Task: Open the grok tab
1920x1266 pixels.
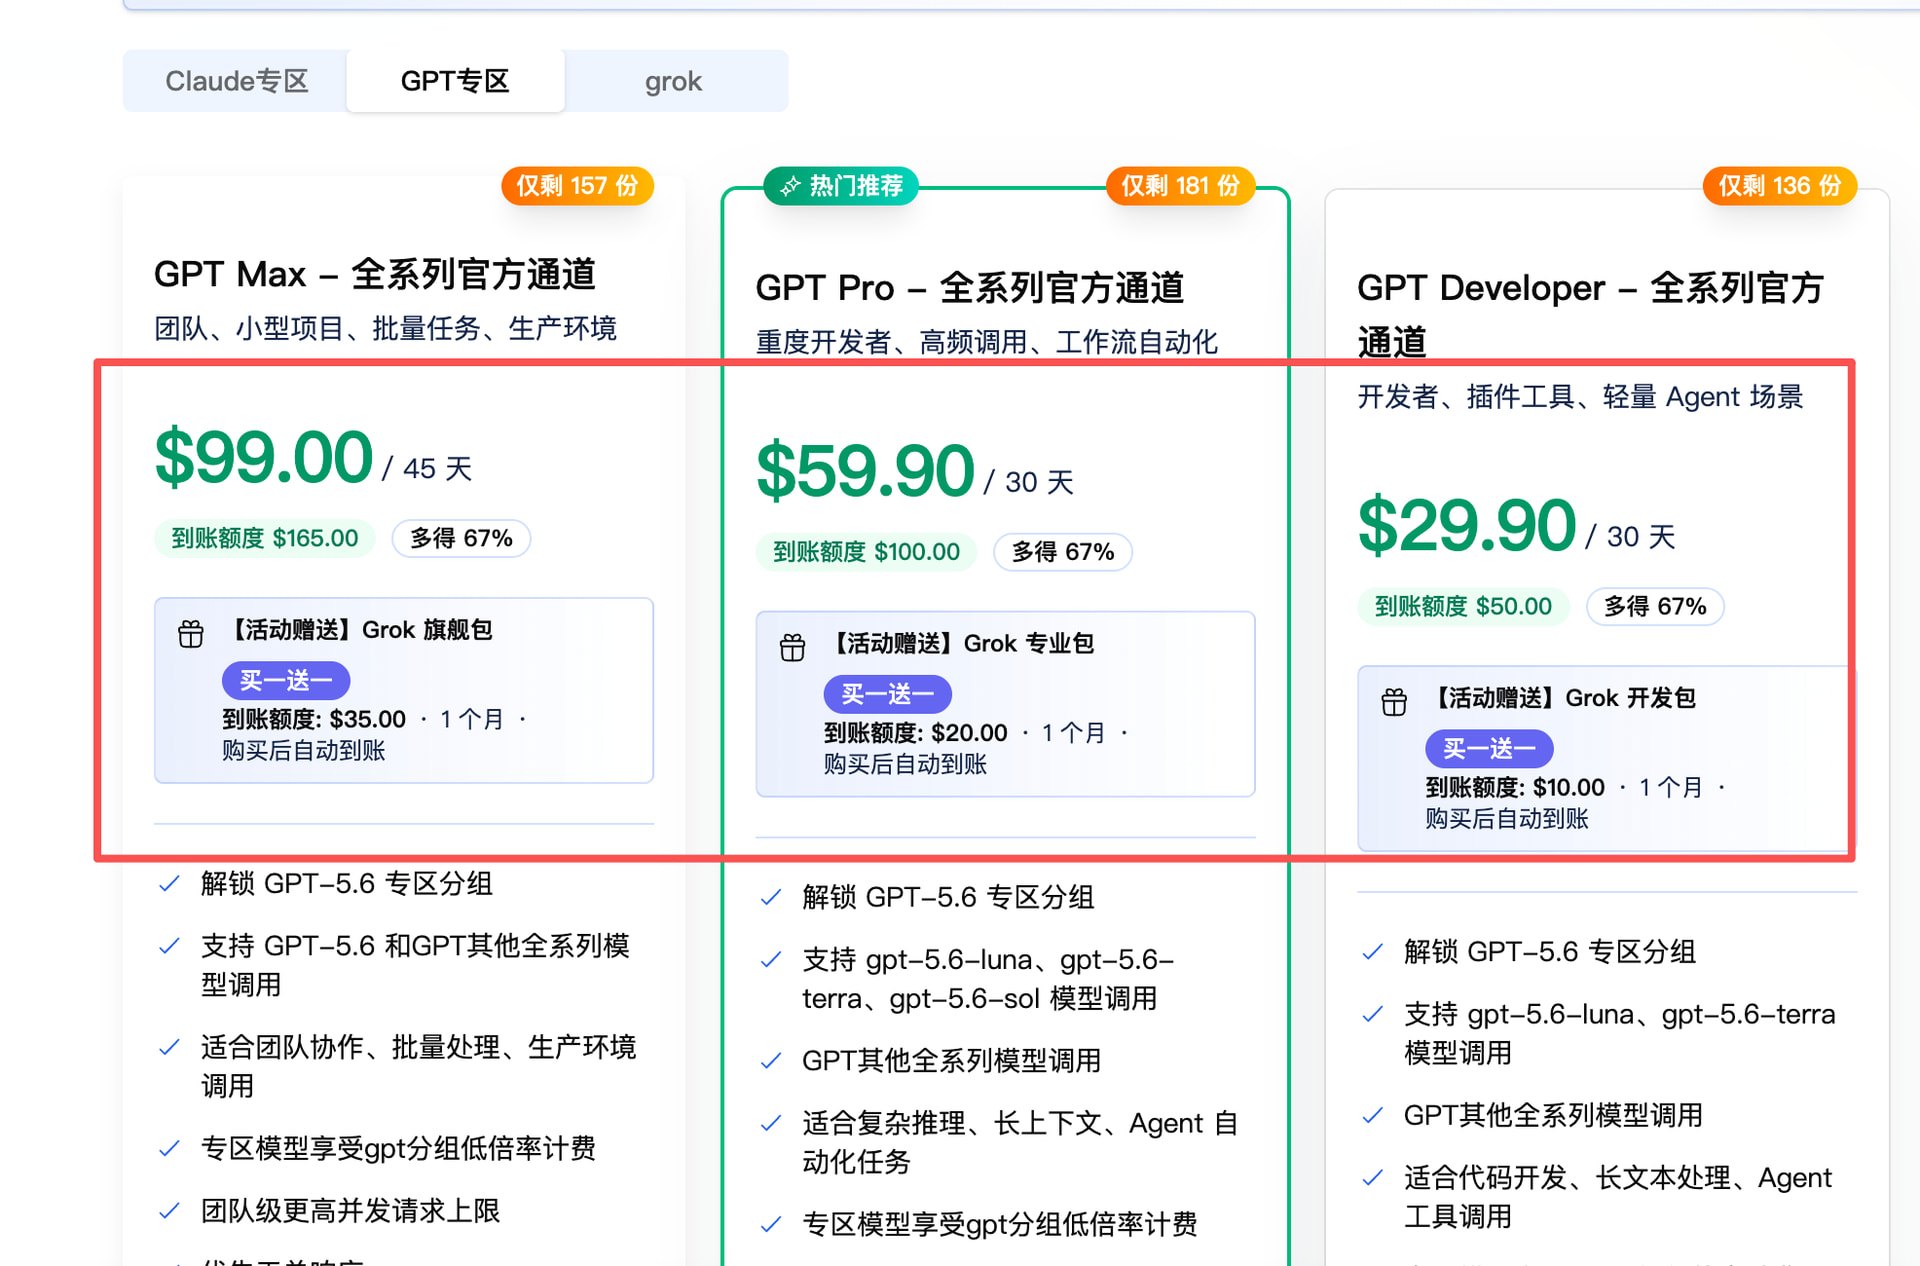Action: (673, 81)
